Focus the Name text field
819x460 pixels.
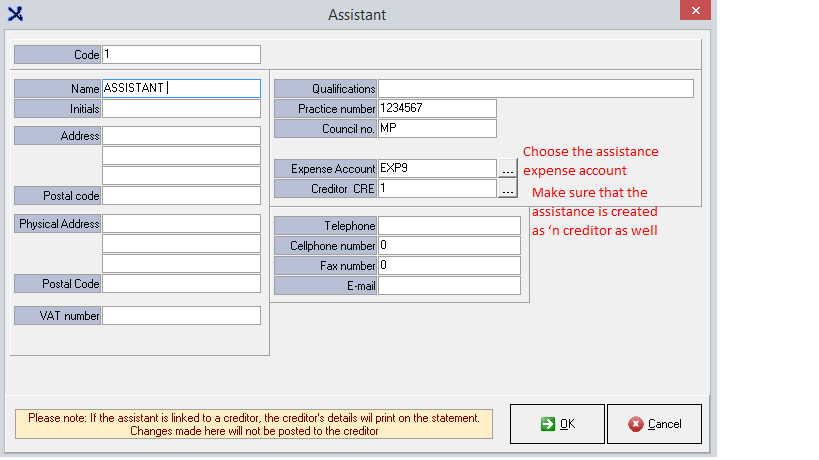click(181, 89)
